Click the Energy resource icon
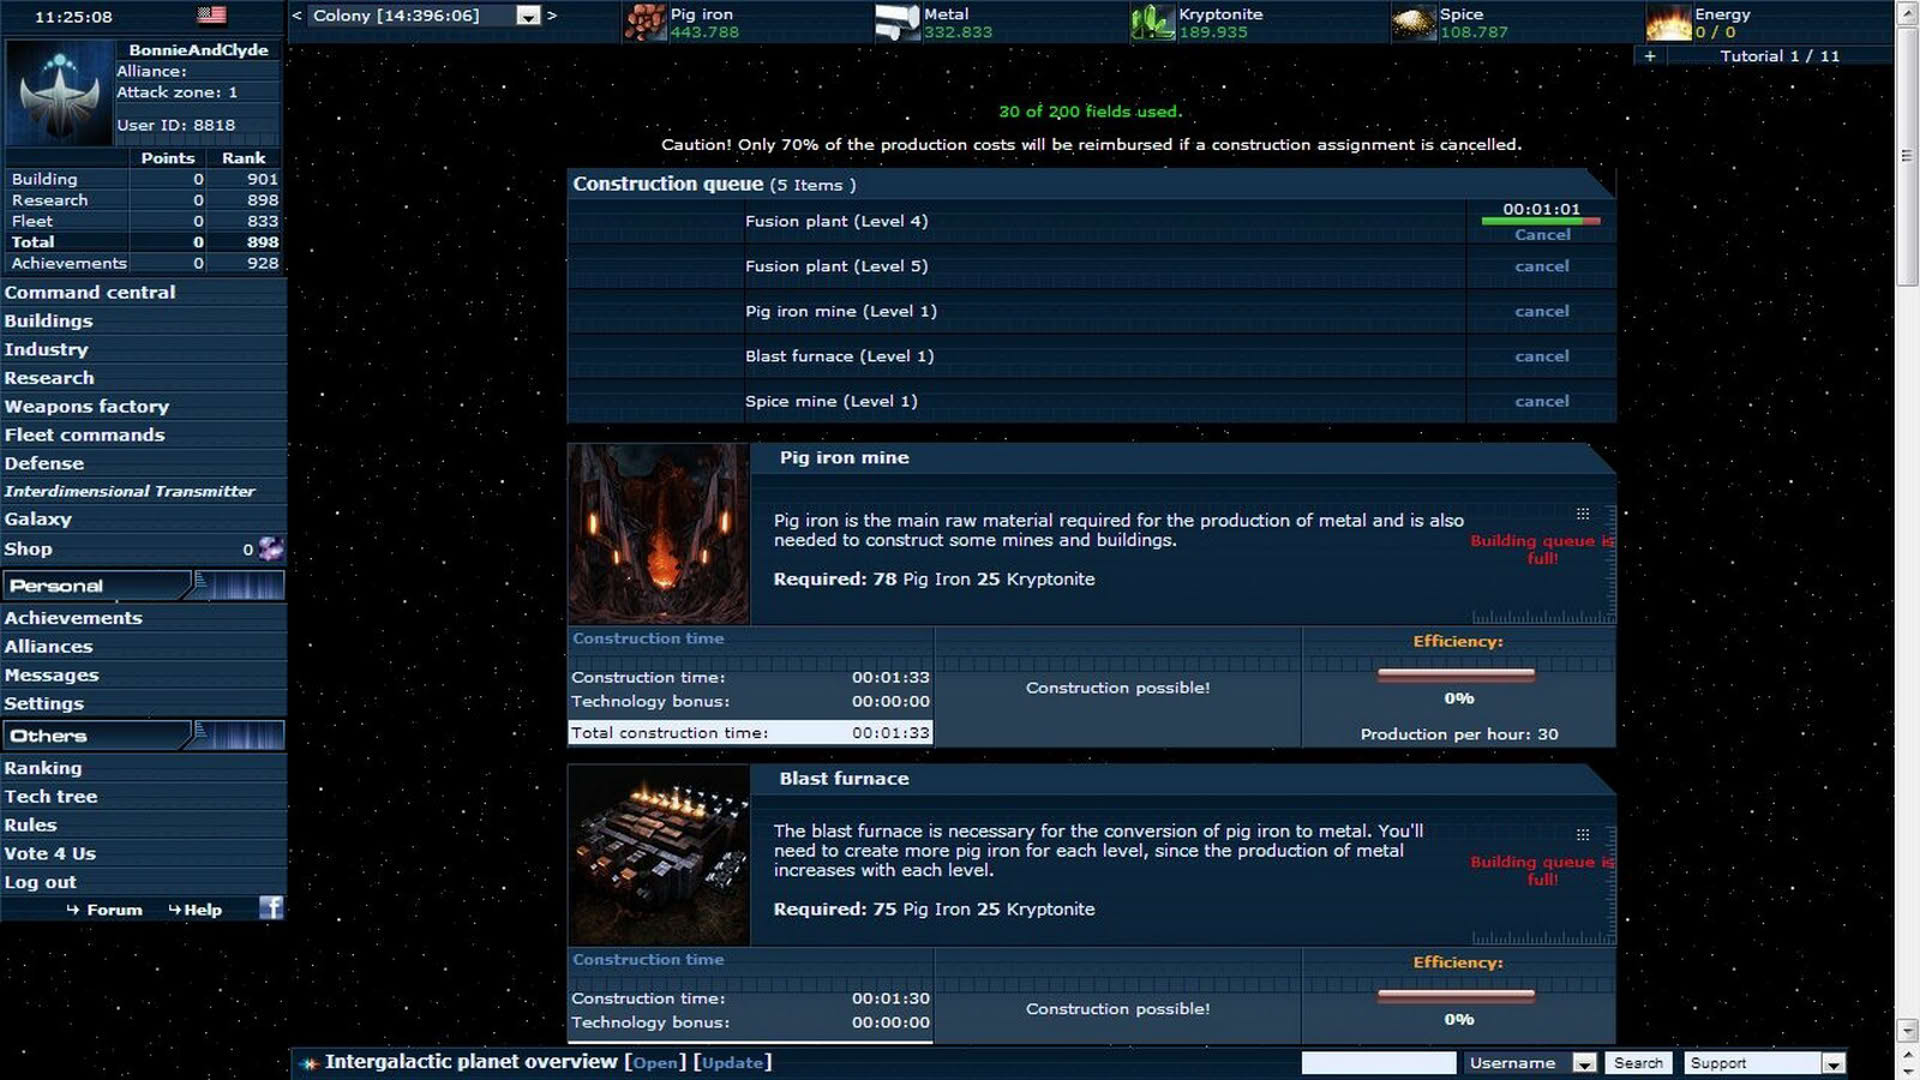Viewport: 1920px width, 1080px height. 1668,22
